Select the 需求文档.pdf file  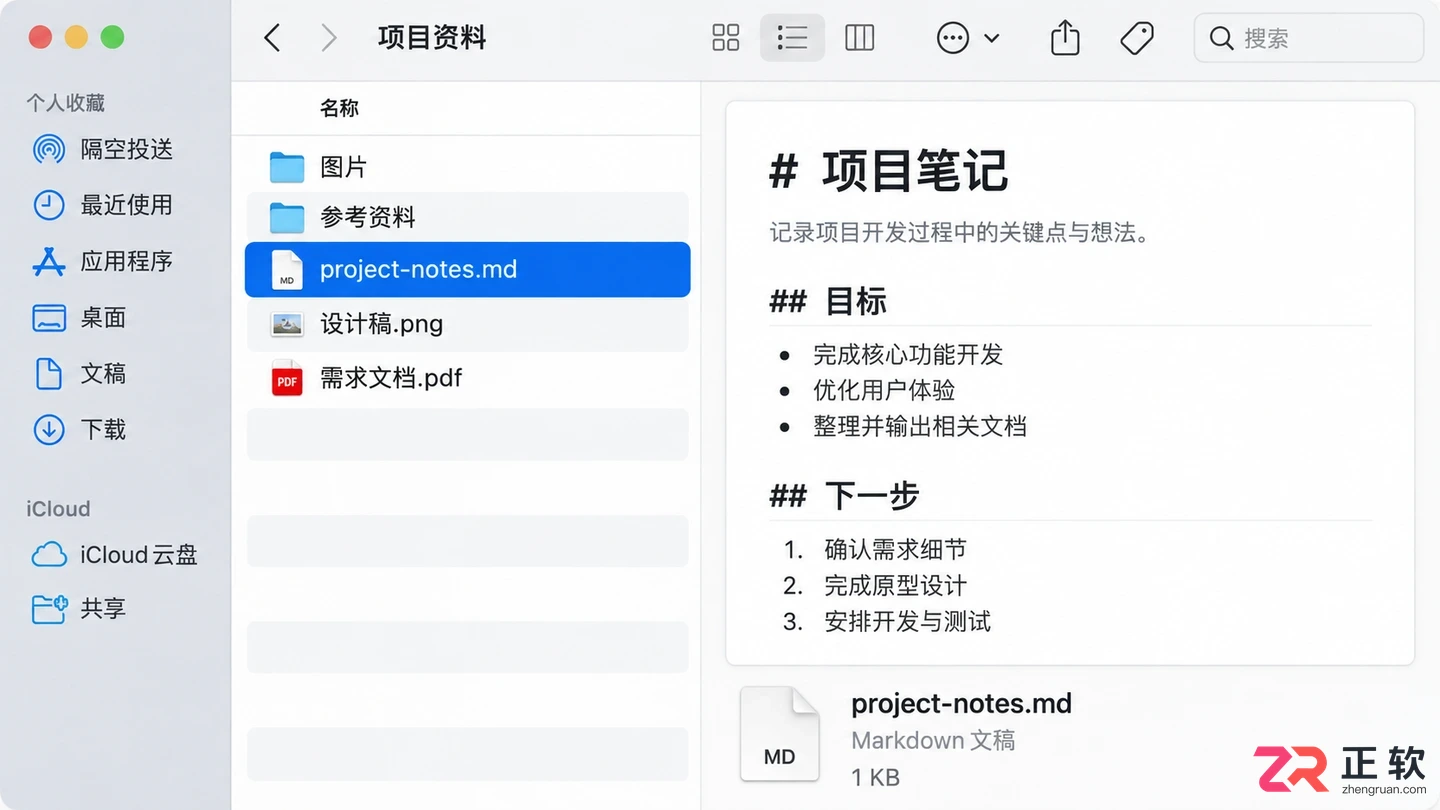pos(468,378)
